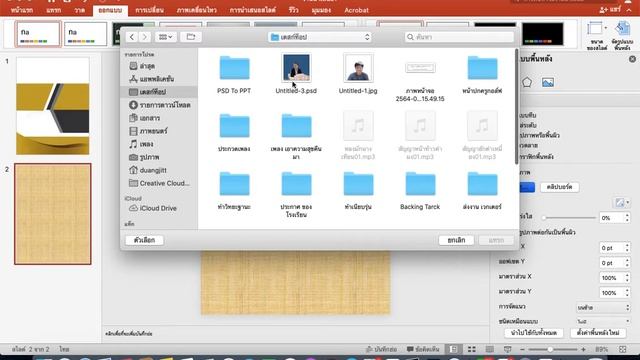Select the ประกาศ ของโรงเรียน folder
This screenshot has height=360, width=640.
(296, 195)
